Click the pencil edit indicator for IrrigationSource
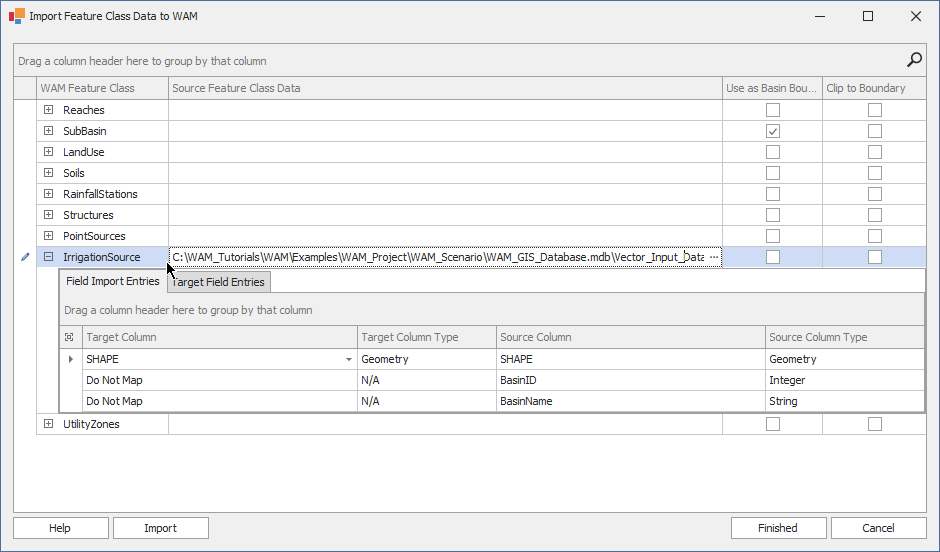 [x=25, y=257]
